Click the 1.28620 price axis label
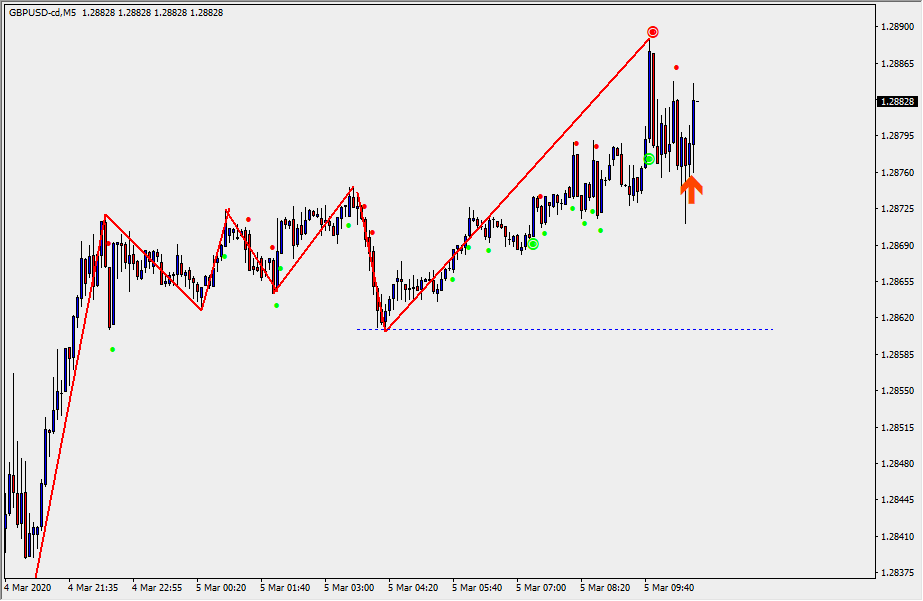 tap(897, 318)
